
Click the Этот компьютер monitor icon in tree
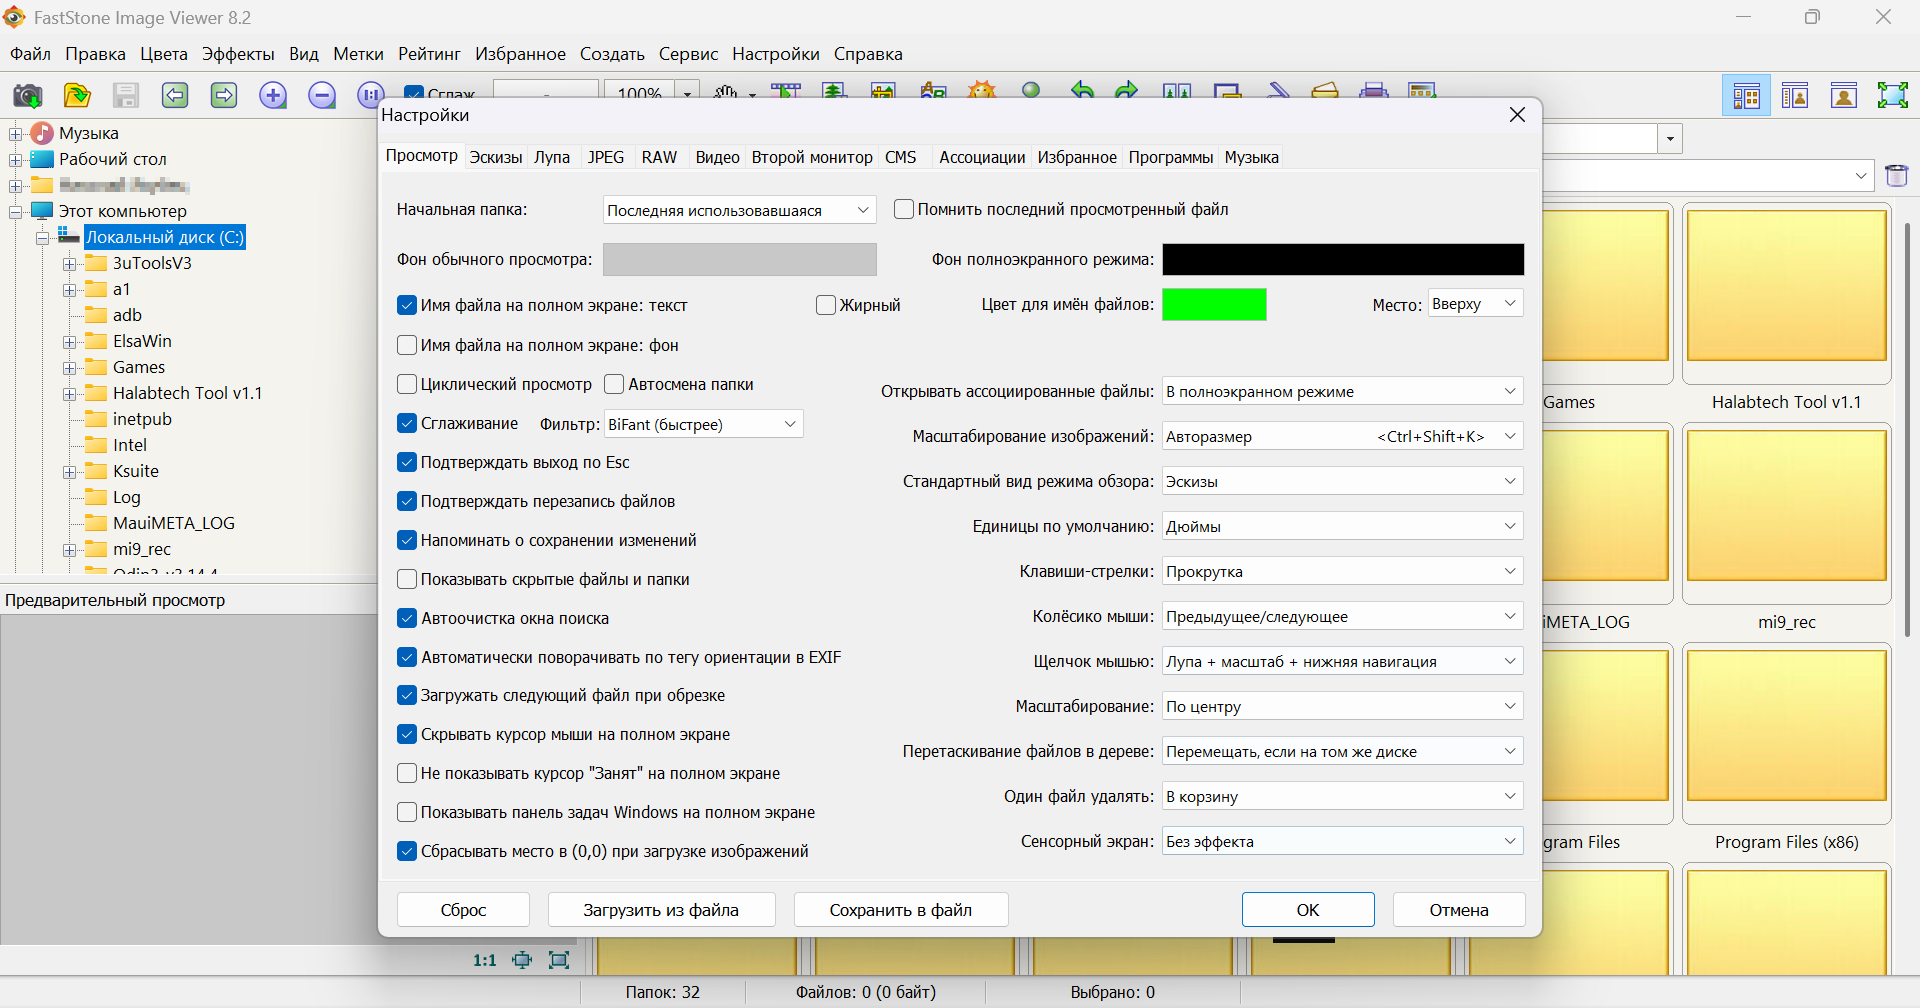(x=42, y=211)
